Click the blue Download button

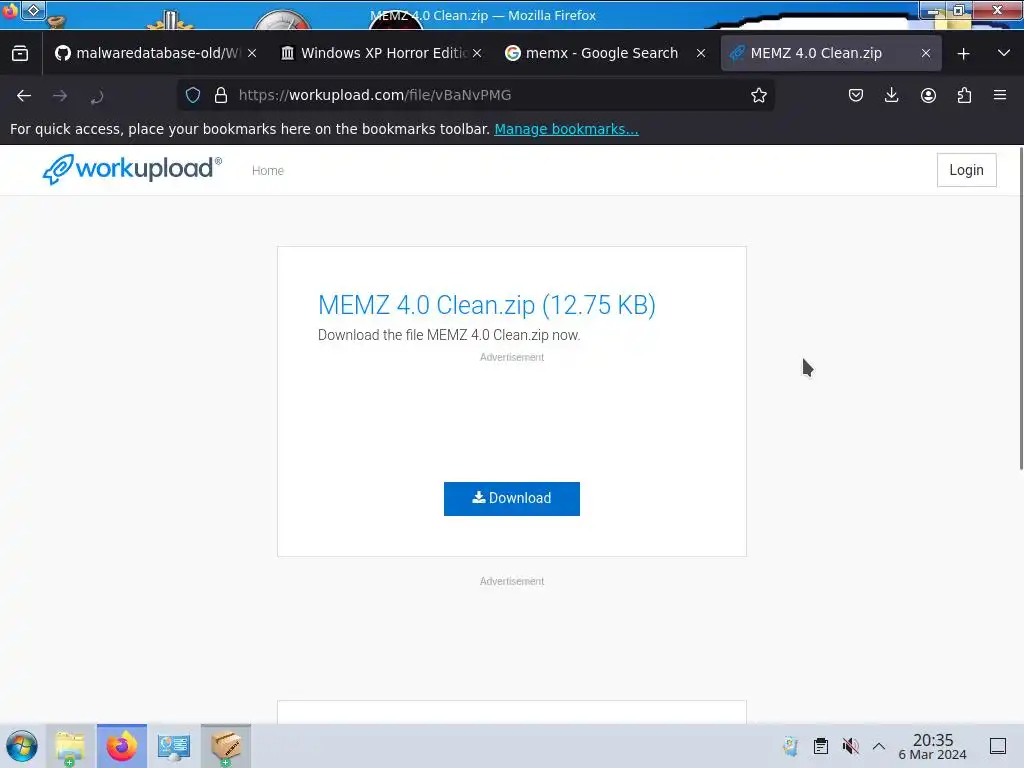tap(512, 499)
